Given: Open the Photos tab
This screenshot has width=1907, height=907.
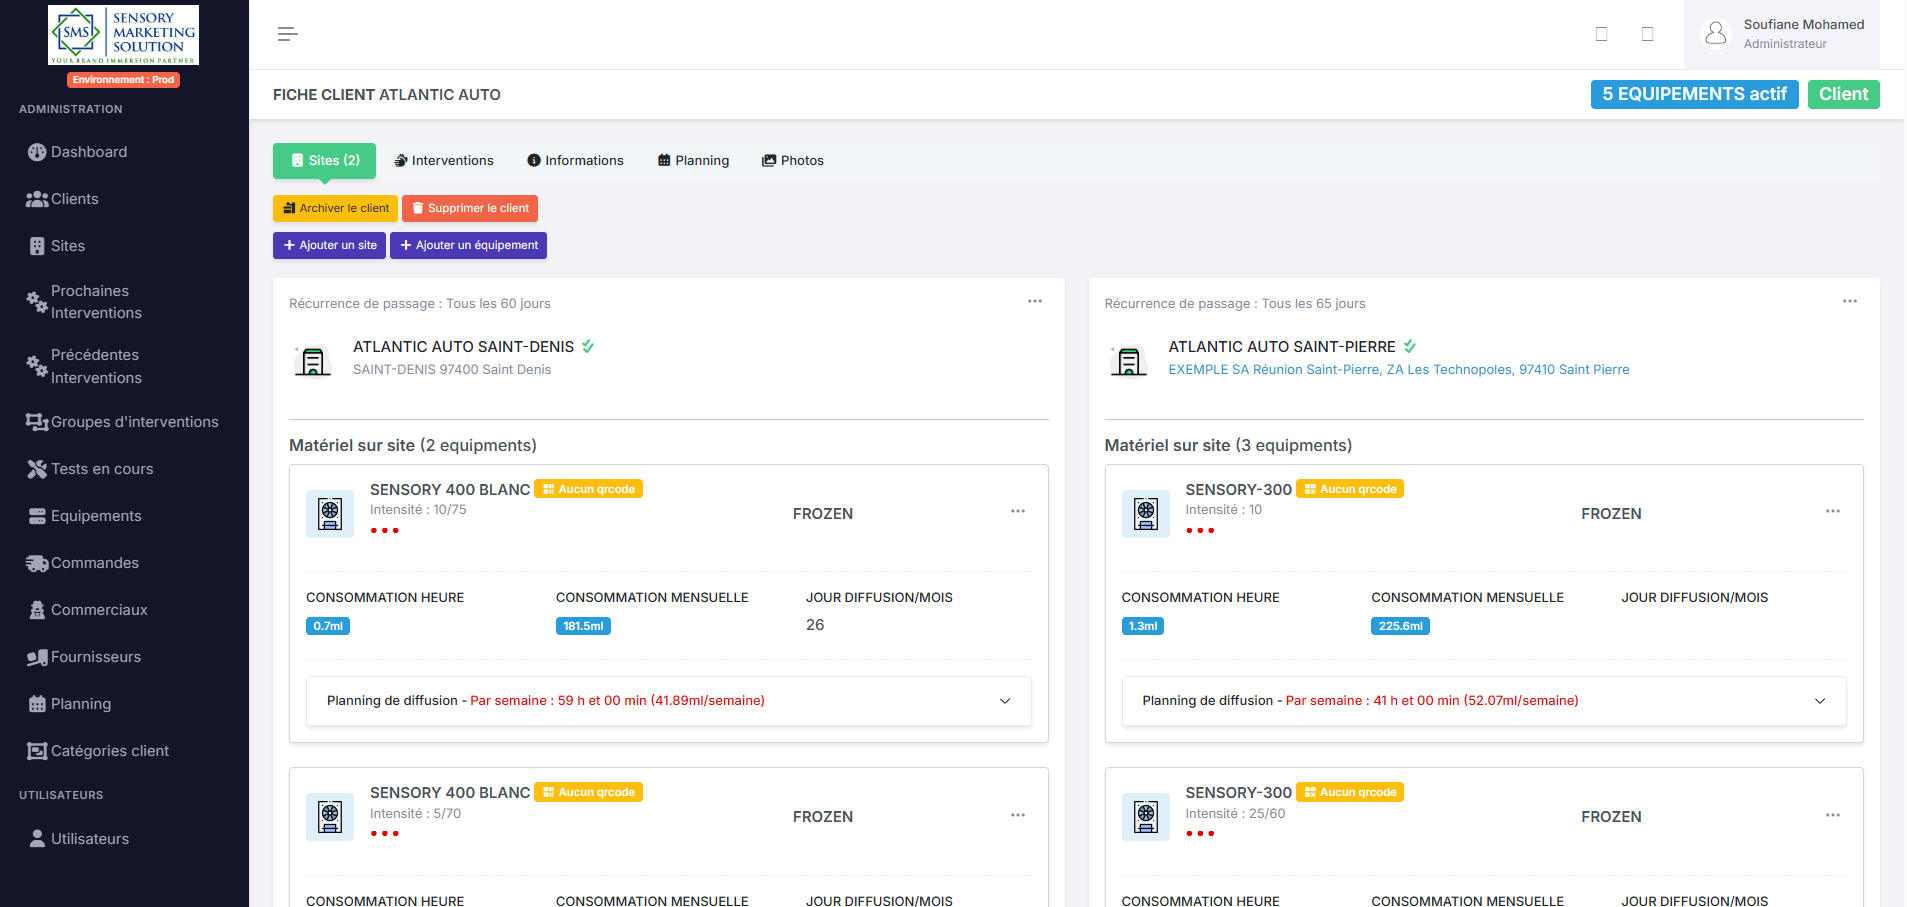Looking at the screenshot, I should tap(793, 160).
